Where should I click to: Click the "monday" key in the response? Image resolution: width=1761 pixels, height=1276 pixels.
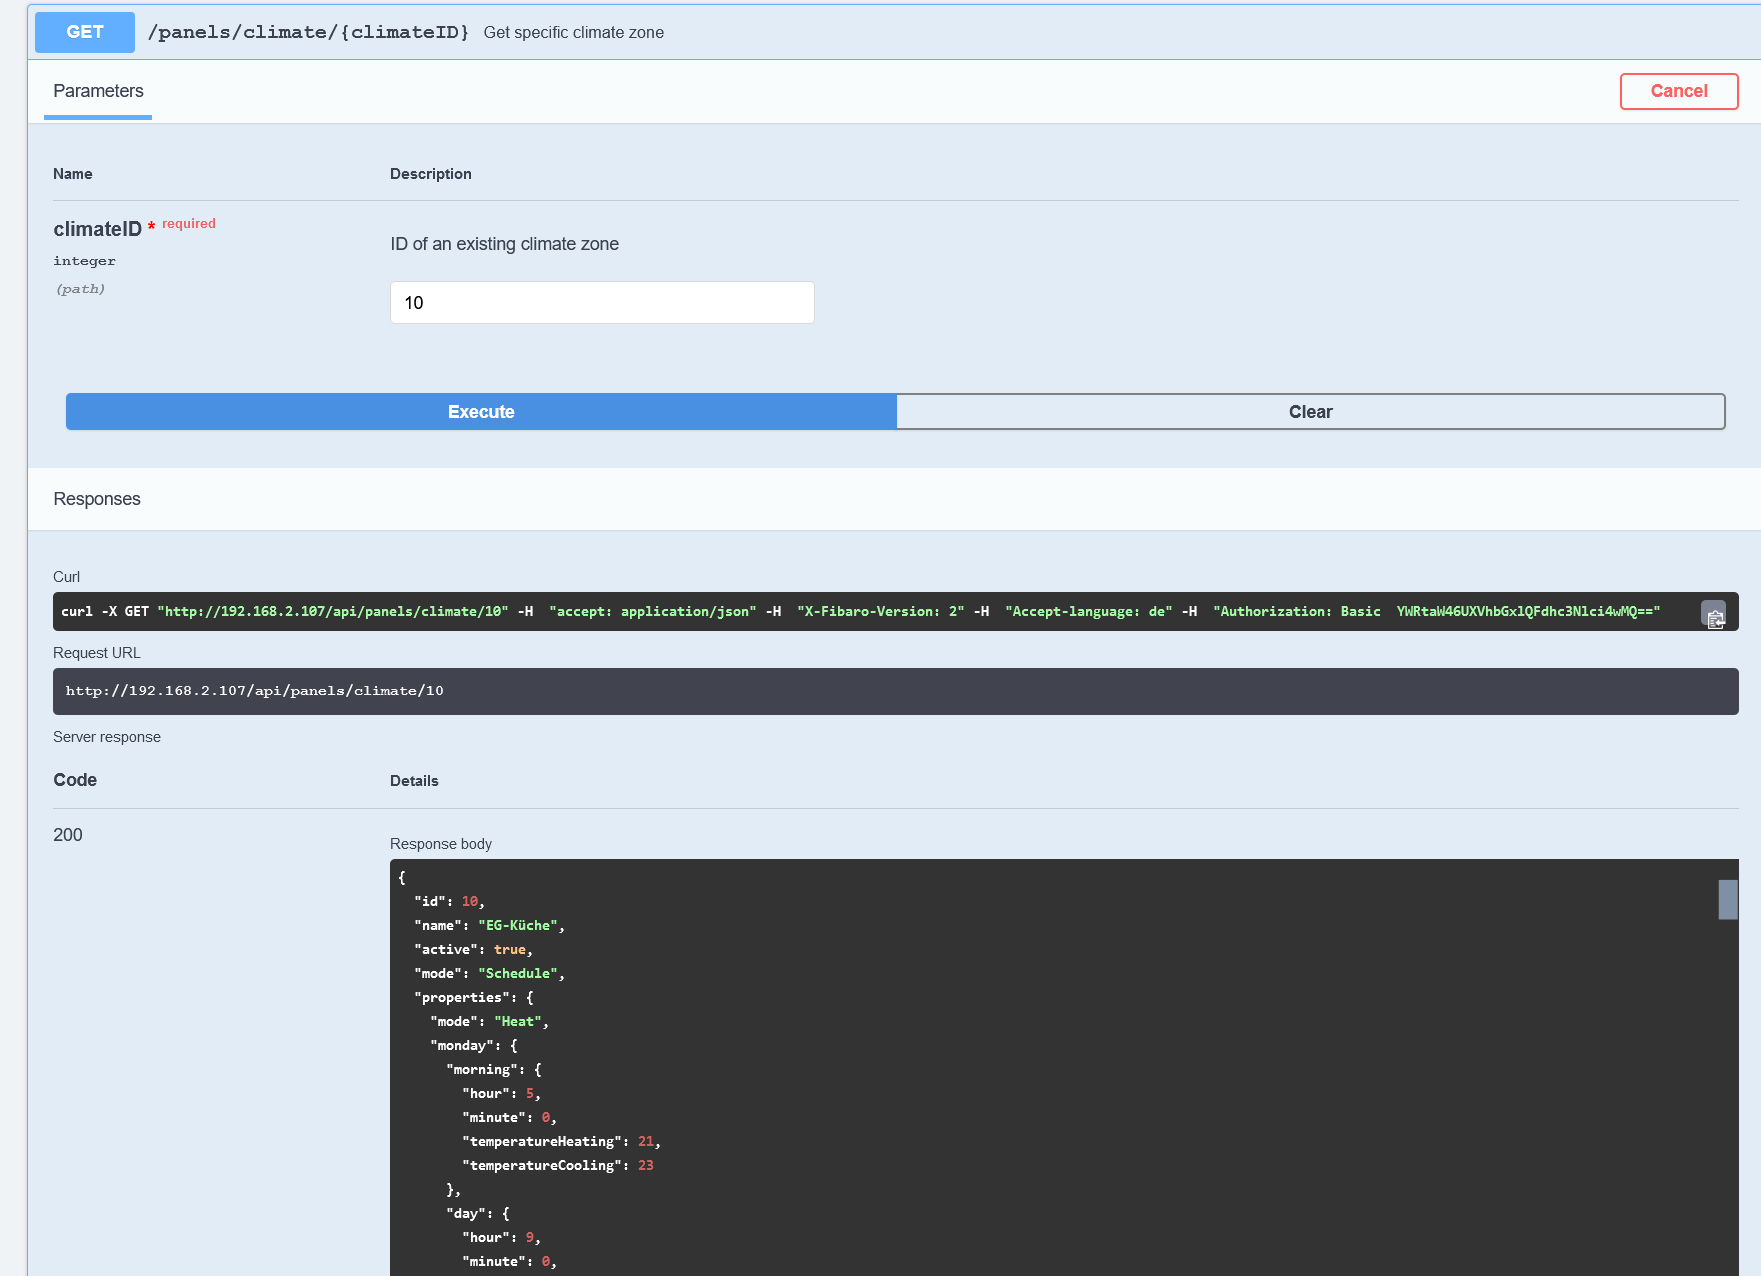coord(462,1046)
